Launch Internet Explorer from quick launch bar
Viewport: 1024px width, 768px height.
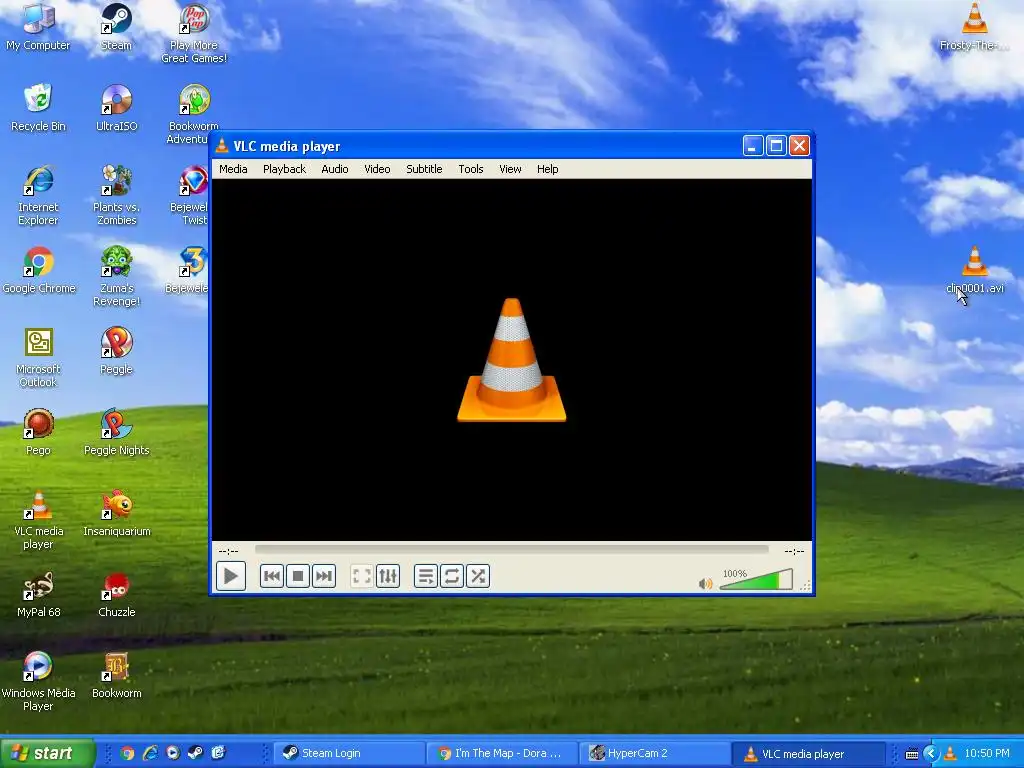tap(150, 753)
